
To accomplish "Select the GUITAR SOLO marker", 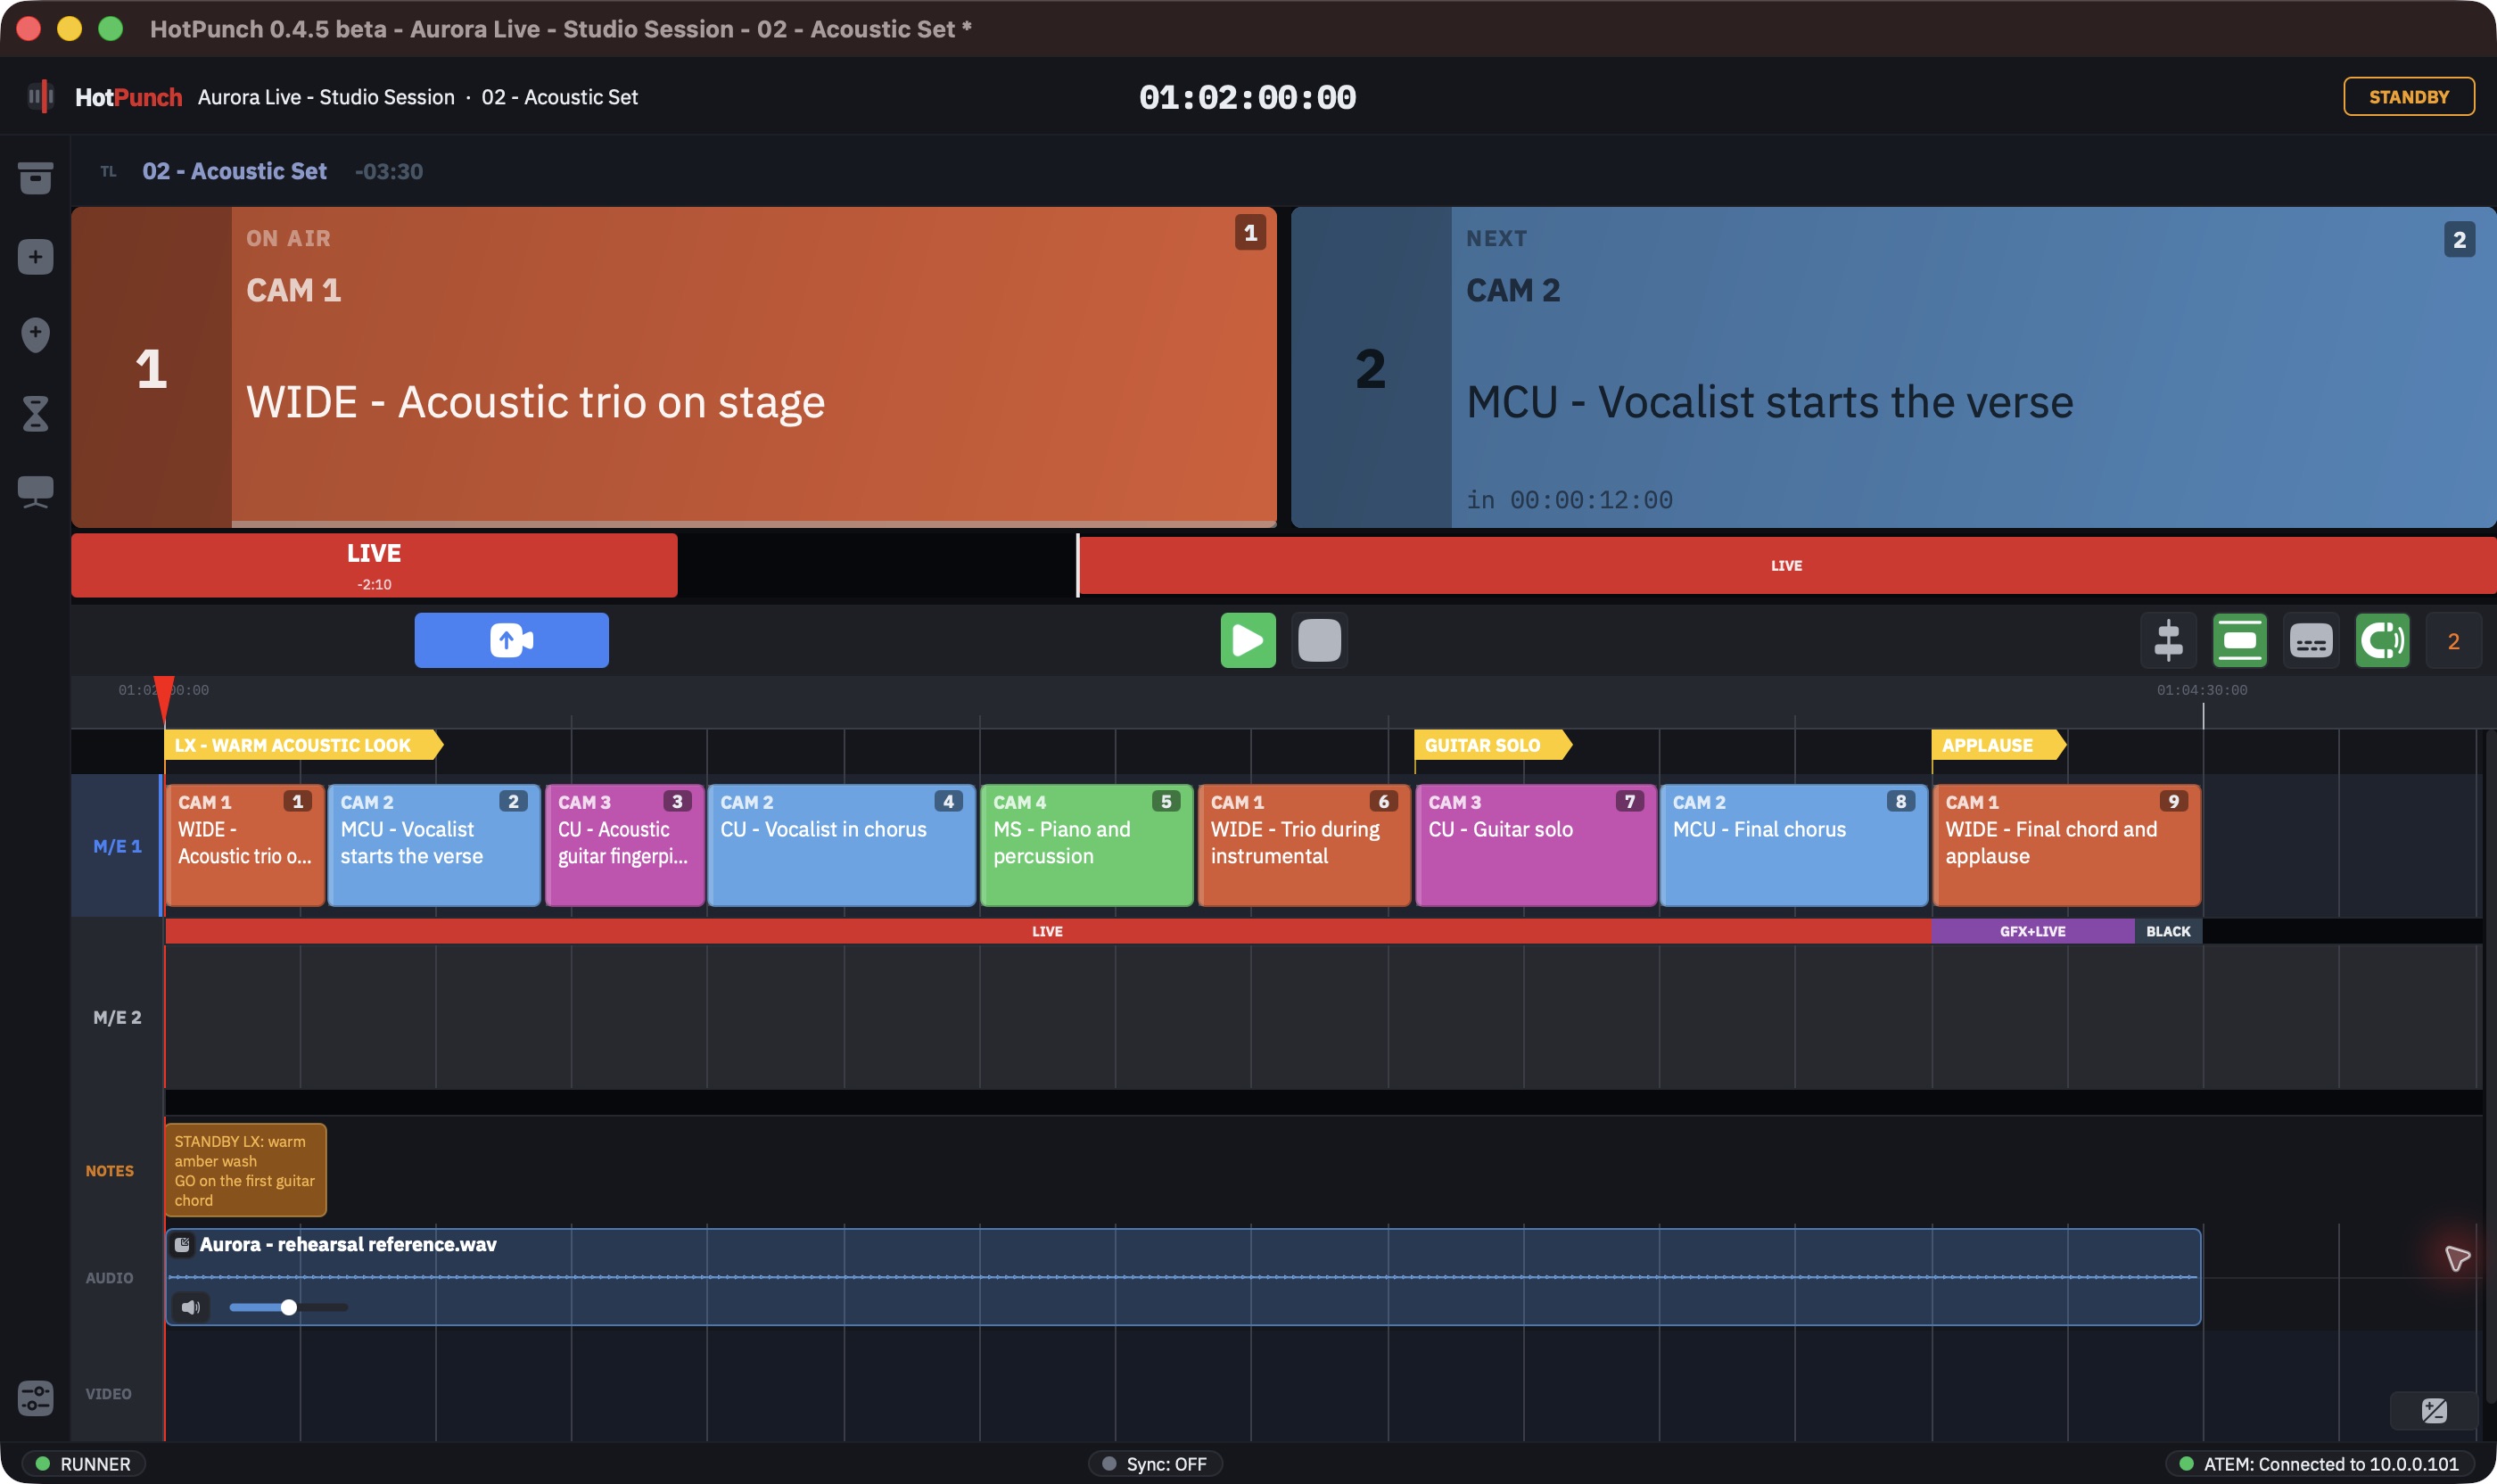I will 1492,745.
